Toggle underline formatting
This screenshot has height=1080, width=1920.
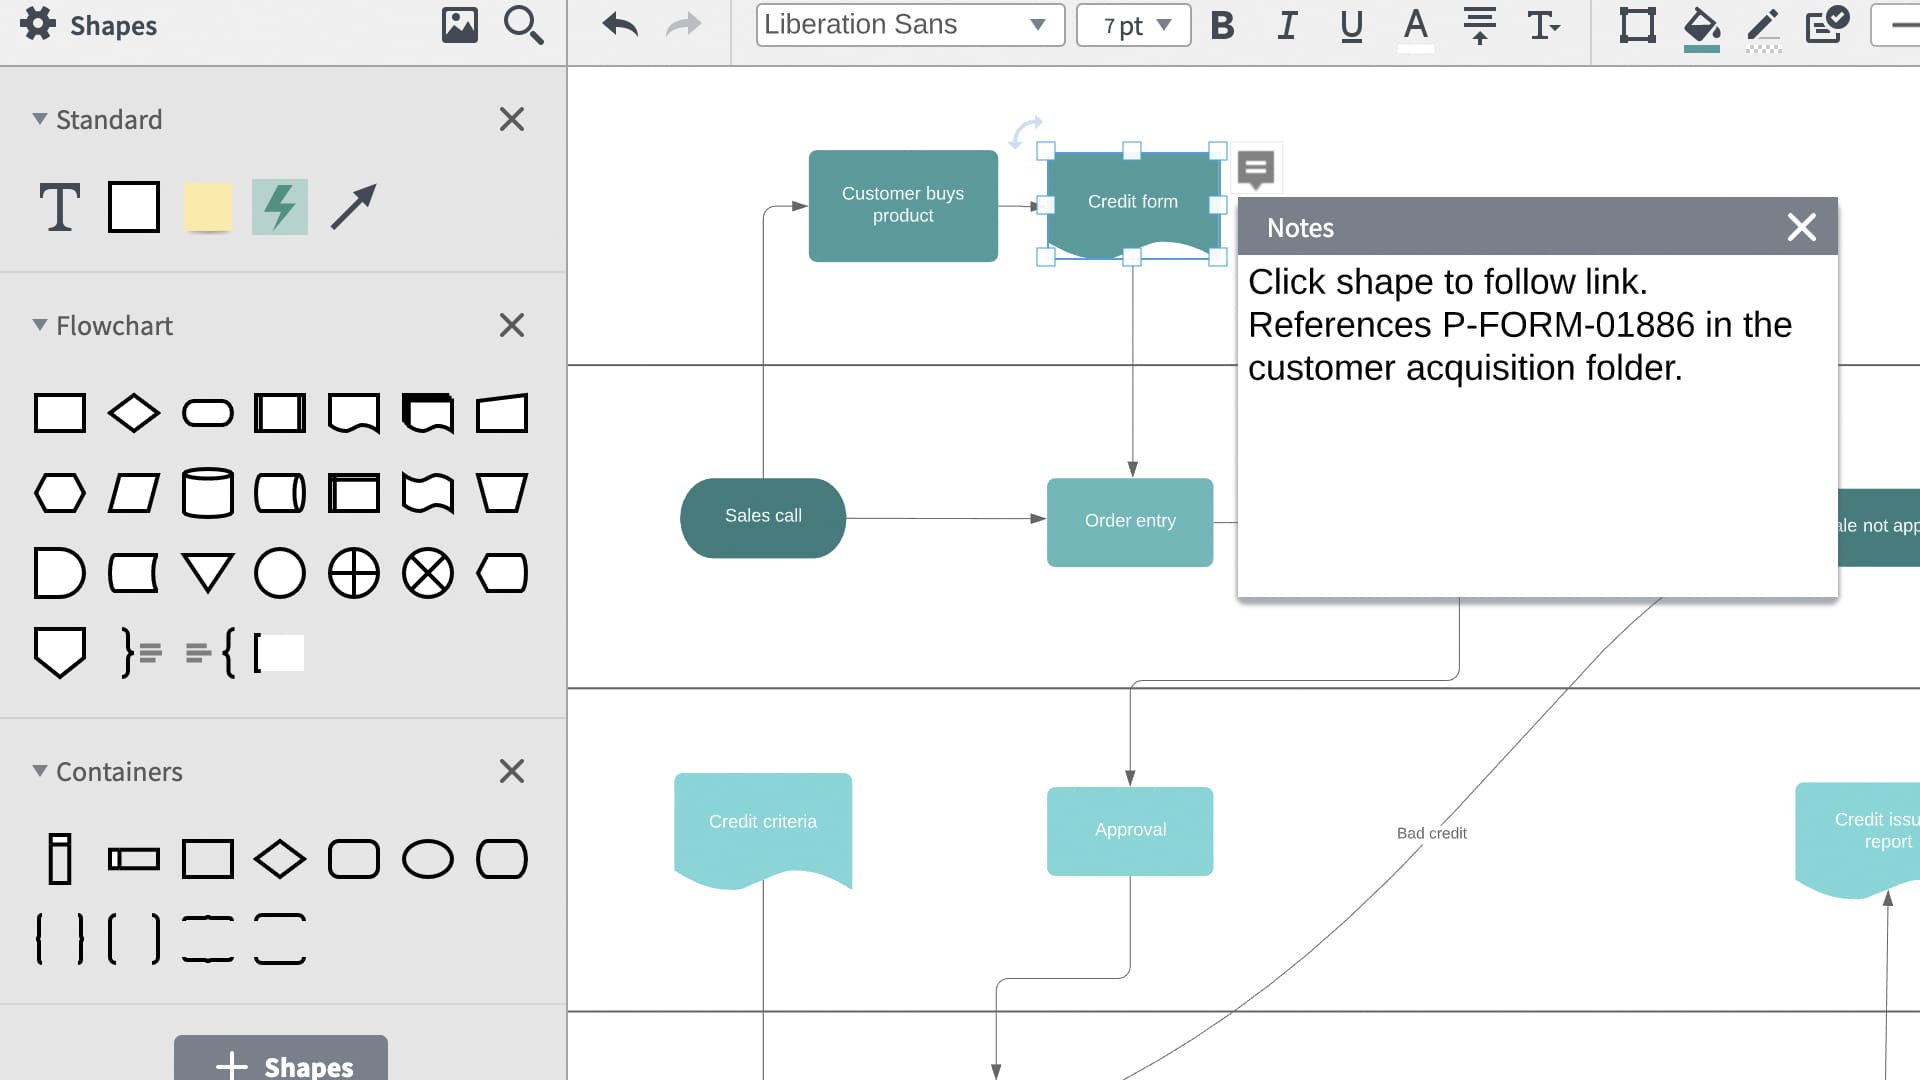(1351, 25)
